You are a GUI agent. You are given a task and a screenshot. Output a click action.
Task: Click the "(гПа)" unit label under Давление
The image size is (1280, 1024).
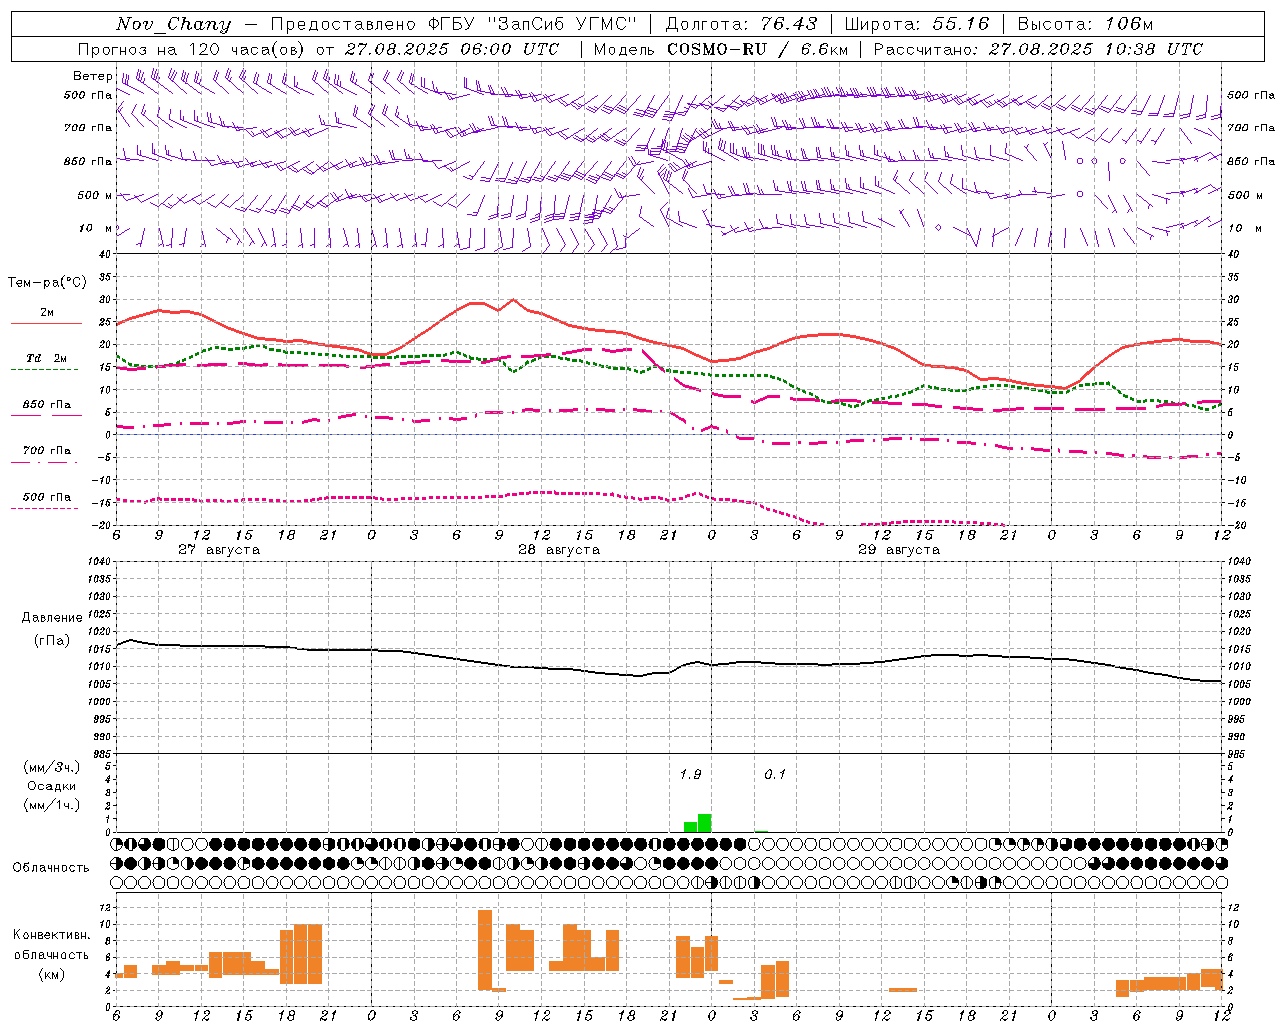(52, 641)
